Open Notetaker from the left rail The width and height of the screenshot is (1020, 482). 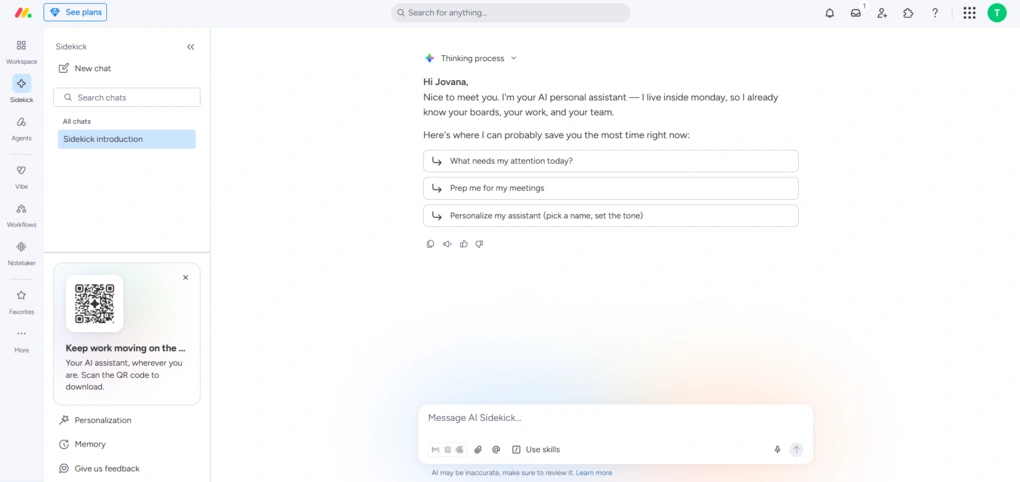tap(21, 254)
